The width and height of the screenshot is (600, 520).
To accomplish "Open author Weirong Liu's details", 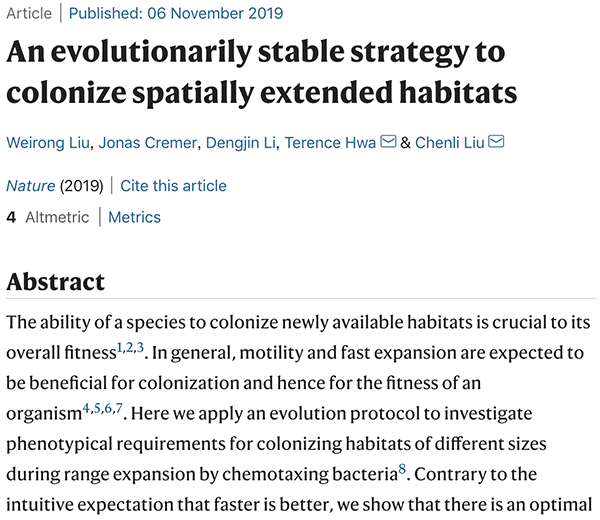I will coord(47,143).
